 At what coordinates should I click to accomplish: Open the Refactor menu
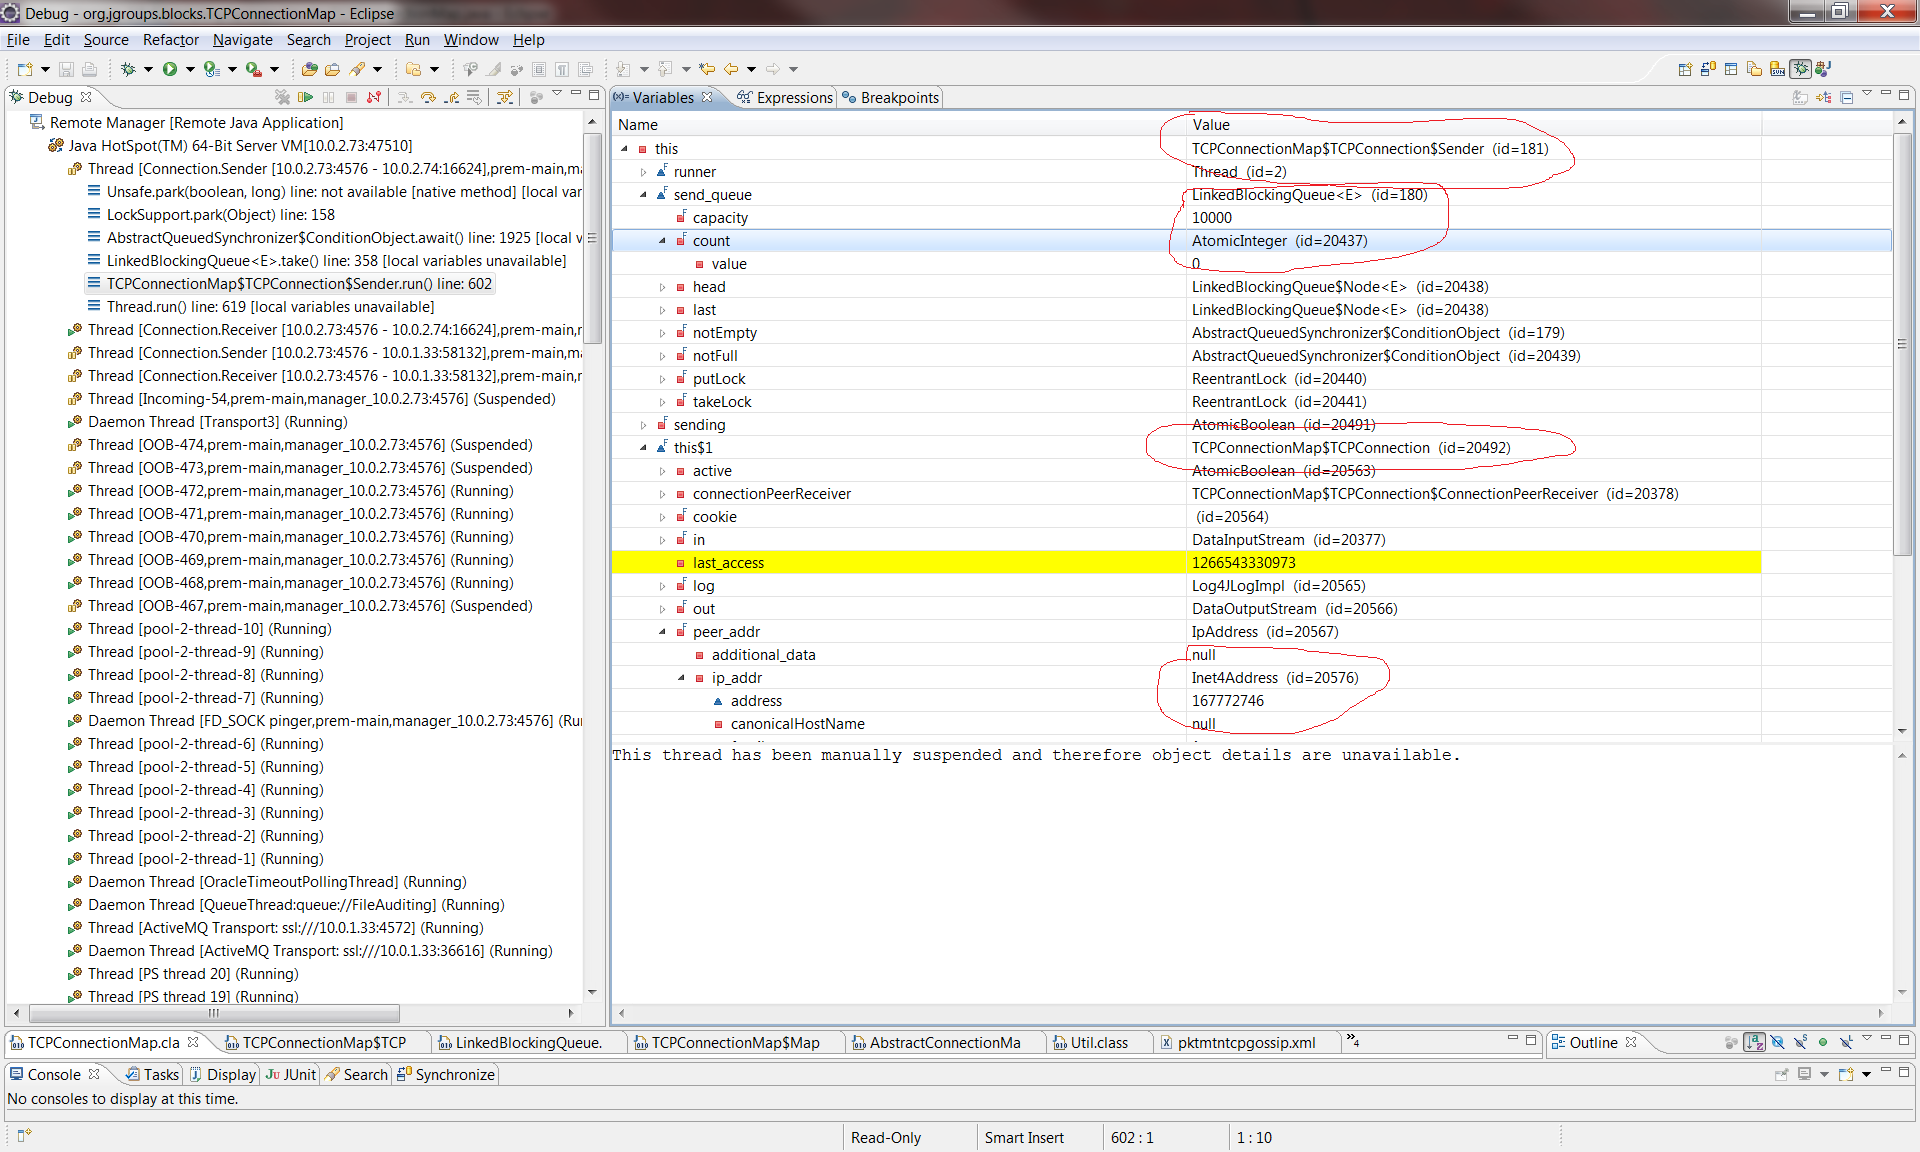[x=170, y=40]
